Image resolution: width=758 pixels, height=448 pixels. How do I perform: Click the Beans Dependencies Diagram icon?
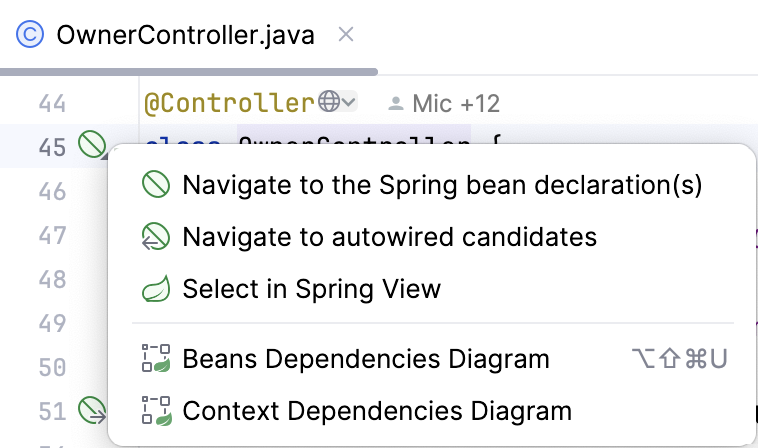(157, 359)
